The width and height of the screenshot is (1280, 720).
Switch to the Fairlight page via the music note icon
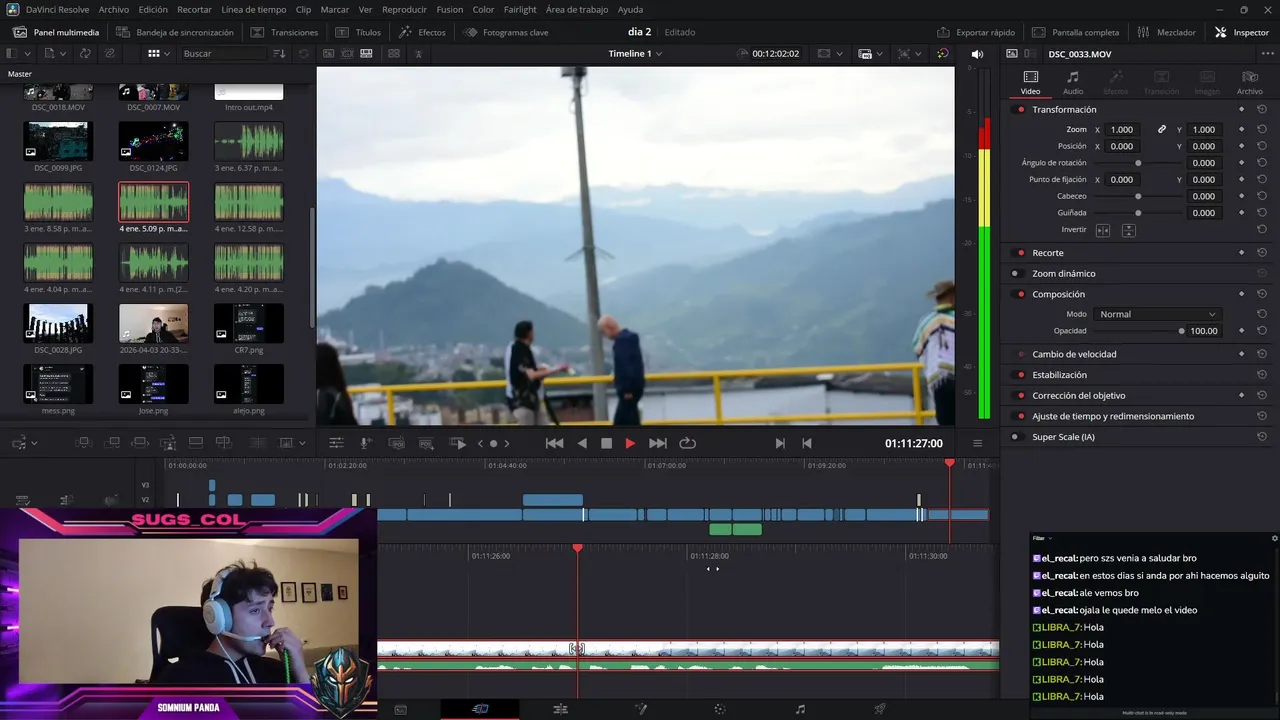(800, 709)
